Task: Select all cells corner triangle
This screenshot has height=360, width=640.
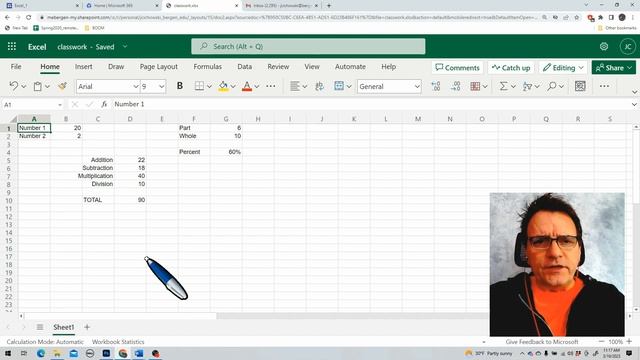Action: [13, 119]
